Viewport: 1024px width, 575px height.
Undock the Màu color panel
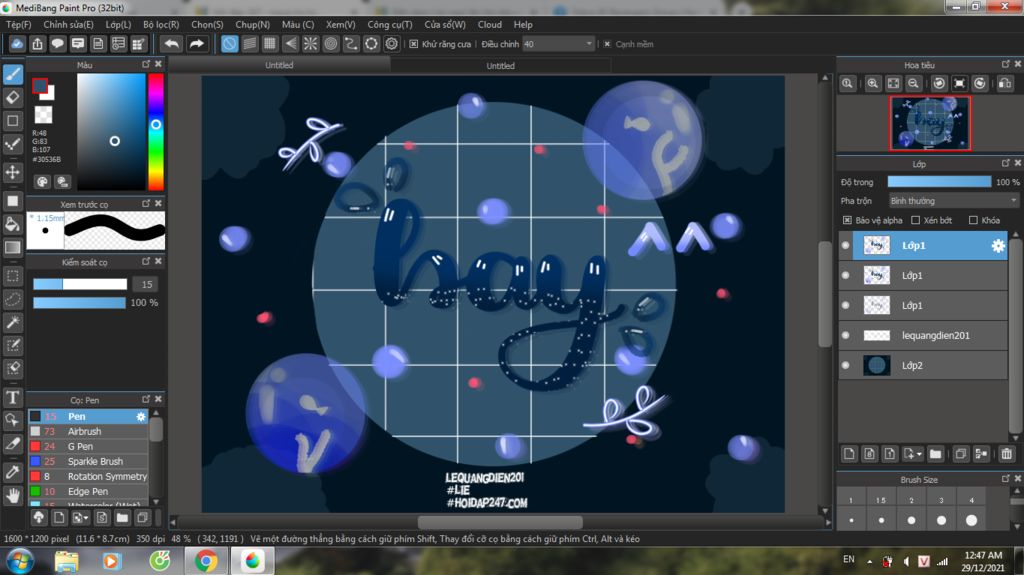click(146, 64)
